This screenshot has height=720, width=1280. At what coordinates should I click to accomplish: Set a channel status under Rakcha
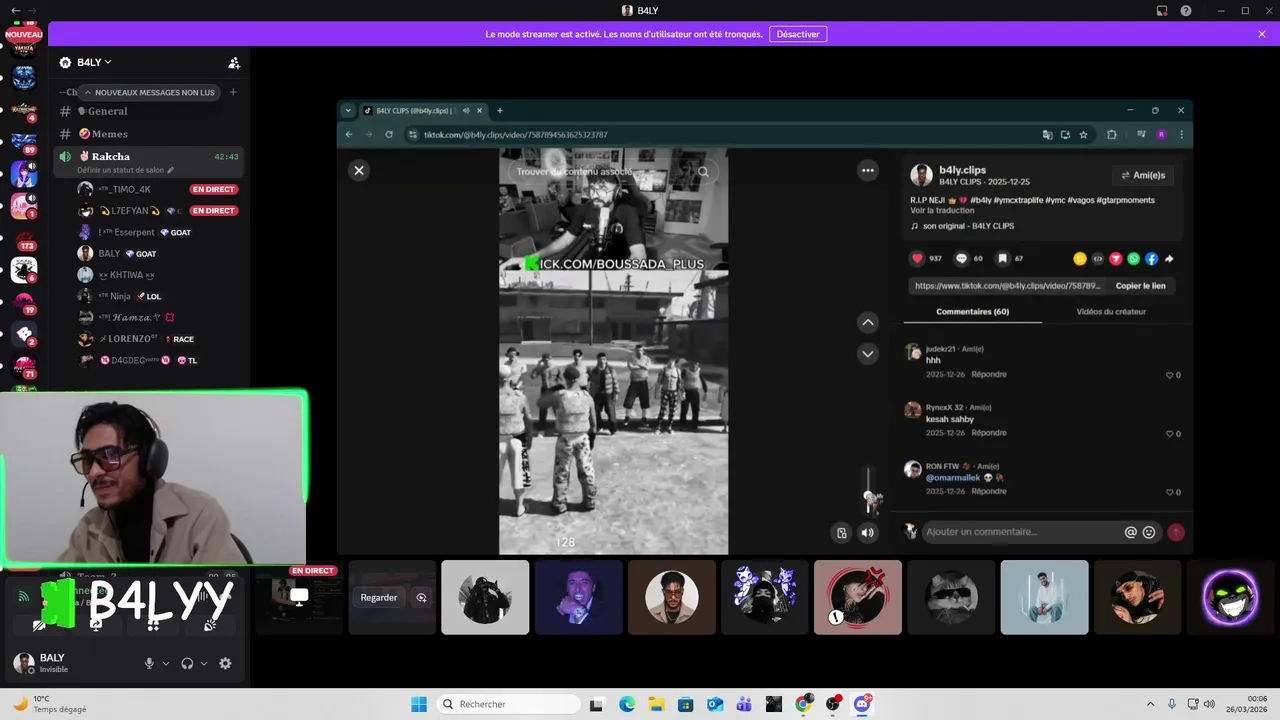(126, 170)
